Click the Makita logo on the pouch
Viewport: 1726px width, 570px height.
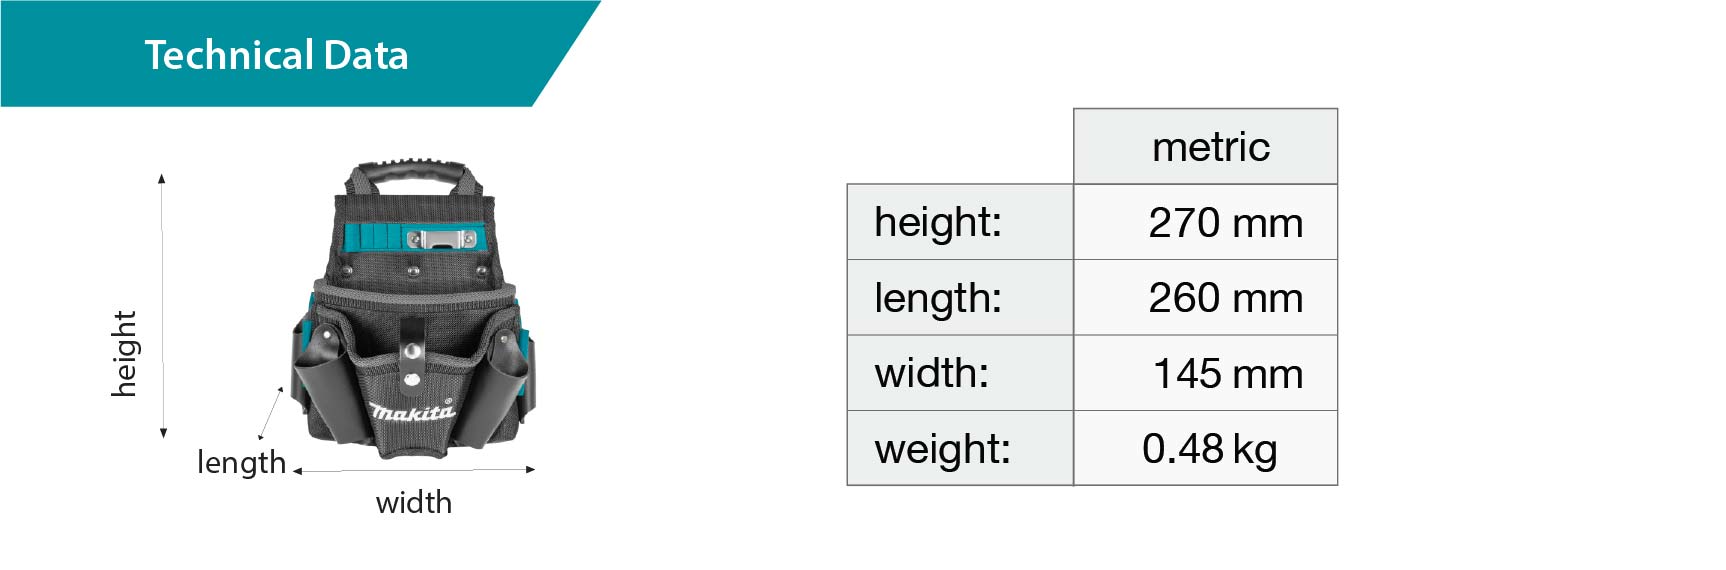412,411
